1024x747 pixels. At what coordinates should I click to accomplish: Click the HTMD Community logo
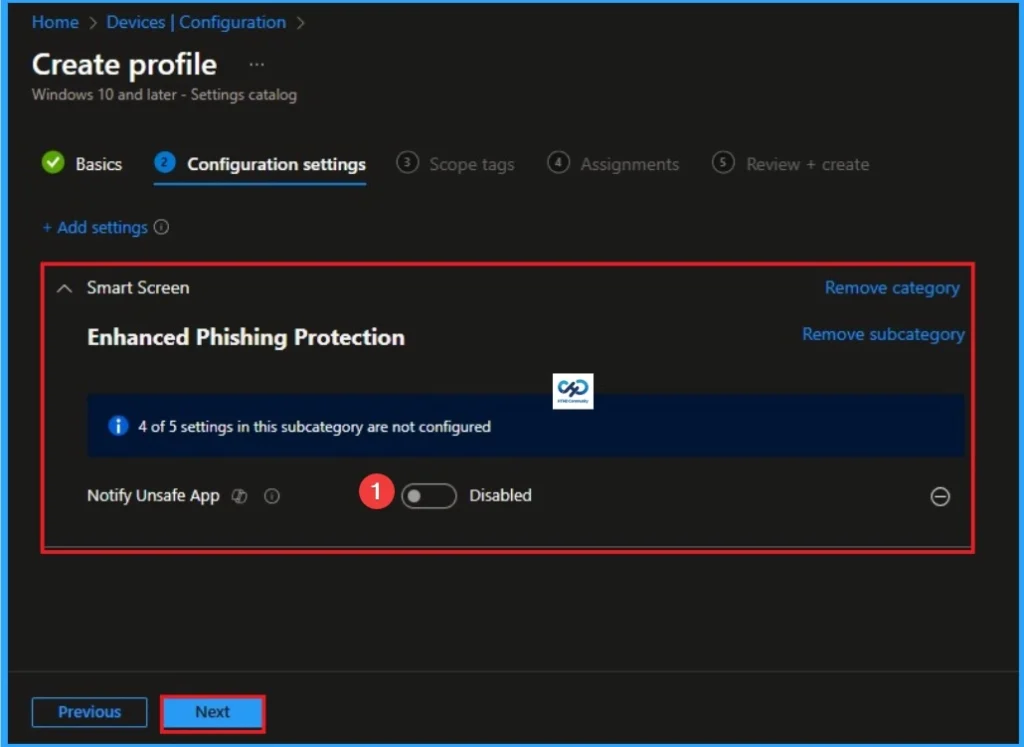pos(572,391)
